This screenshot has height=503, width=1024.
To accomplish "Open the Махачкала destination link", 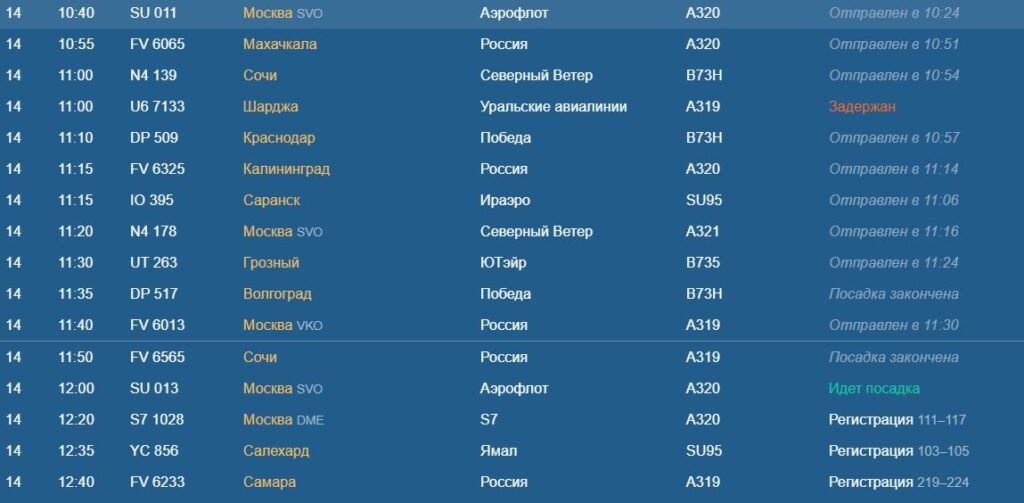I will tap(280, 44).
